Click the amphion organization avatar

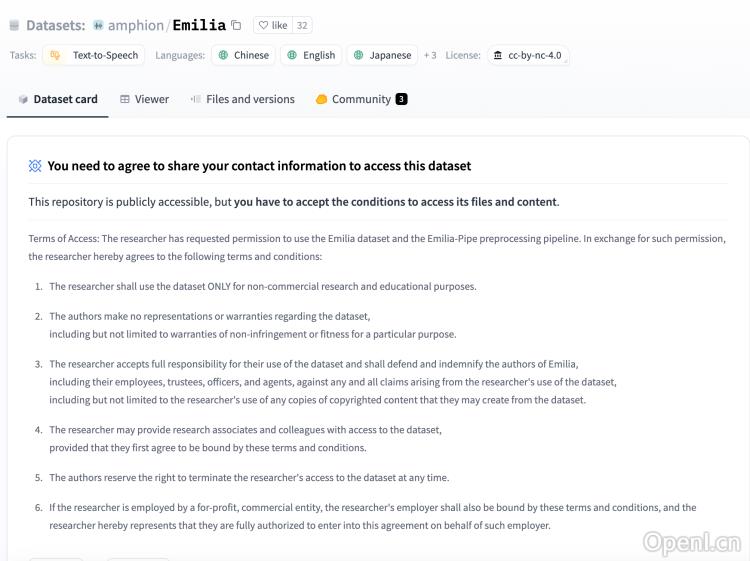tap(98, 25)
